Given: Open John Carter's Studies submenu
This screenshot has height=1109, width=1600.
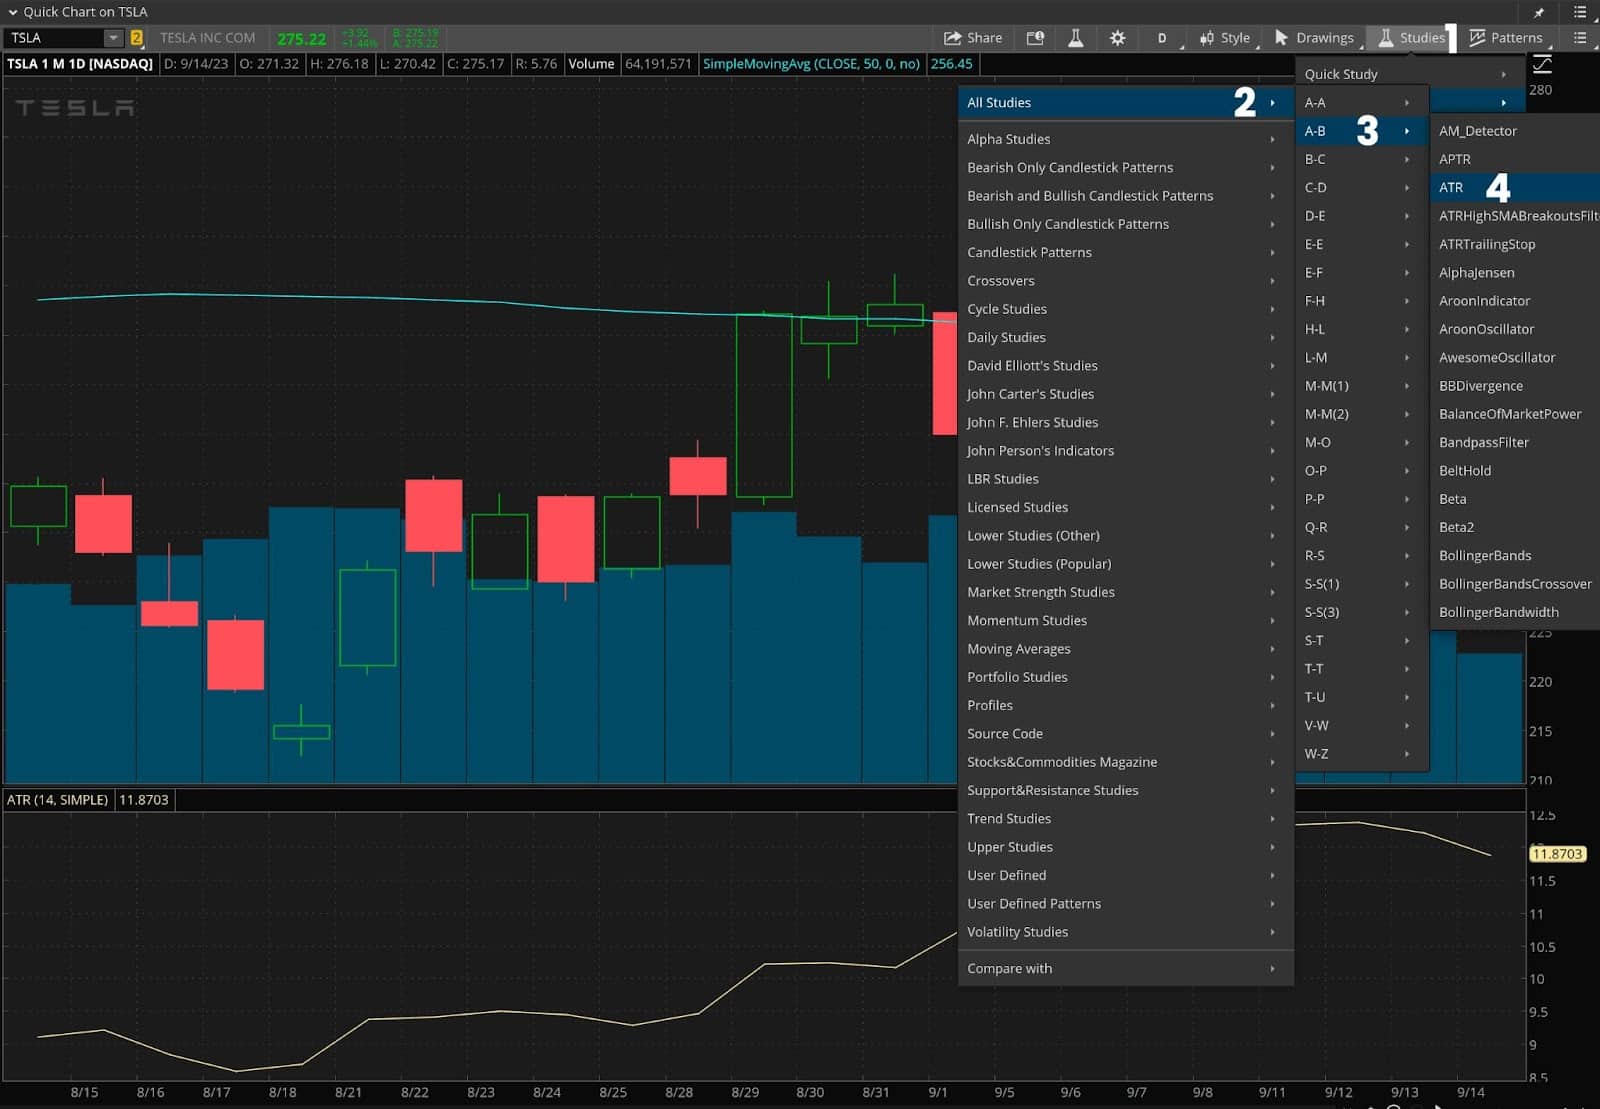Looking at the screenshot, I should [x=1126, y=394].
